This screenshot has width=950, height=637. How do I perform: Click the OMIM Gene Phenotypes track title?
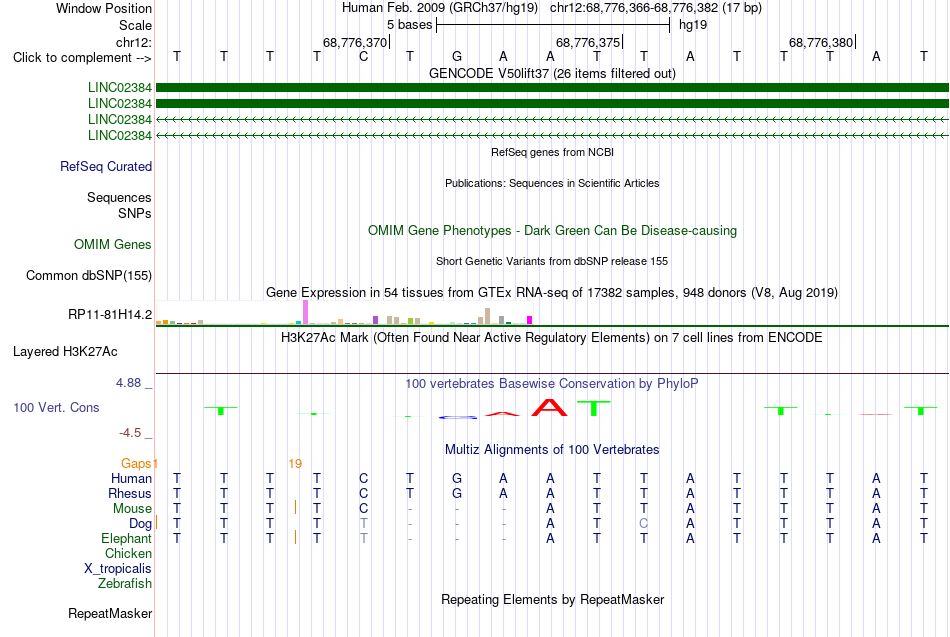click(x=552, y=230)
